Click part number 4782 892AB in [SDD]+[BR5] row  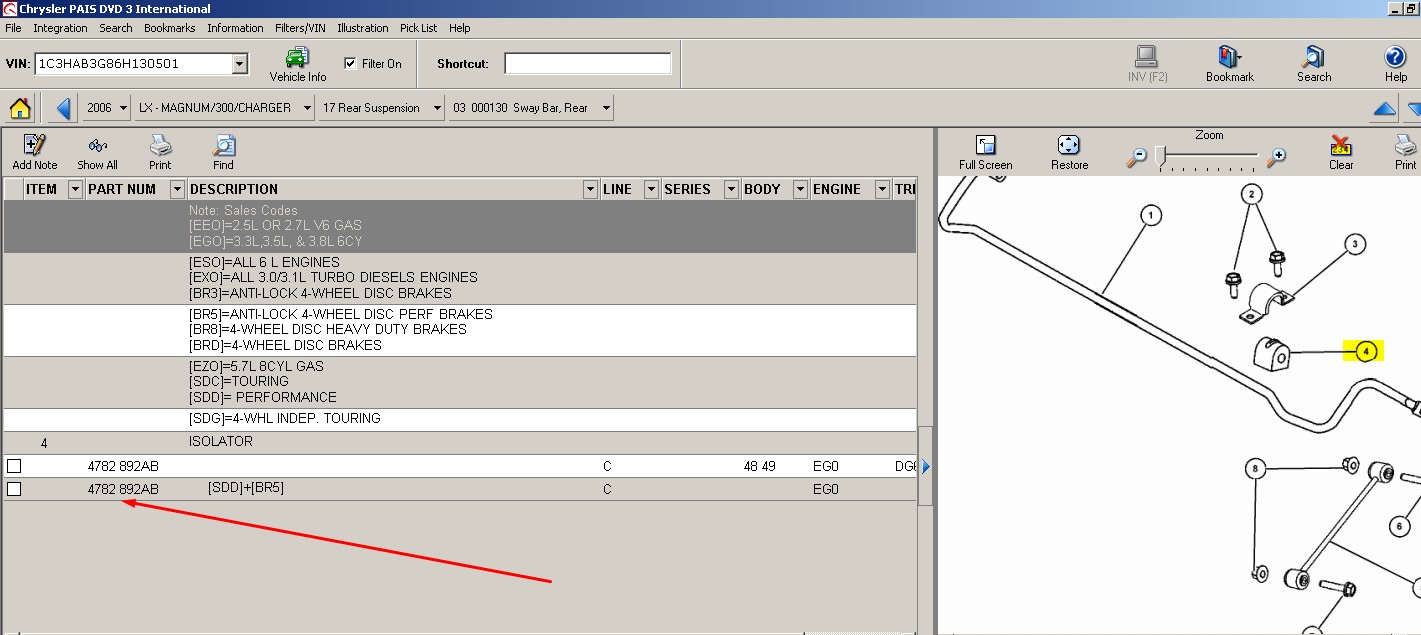123,489
